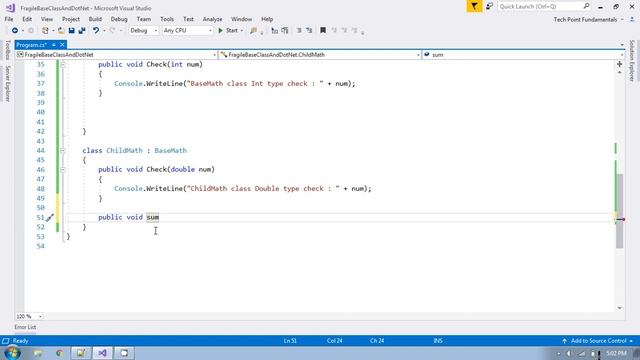Click the Comment Out Selected Lines icon
This screenshot has height=360, width=640.
275,31
